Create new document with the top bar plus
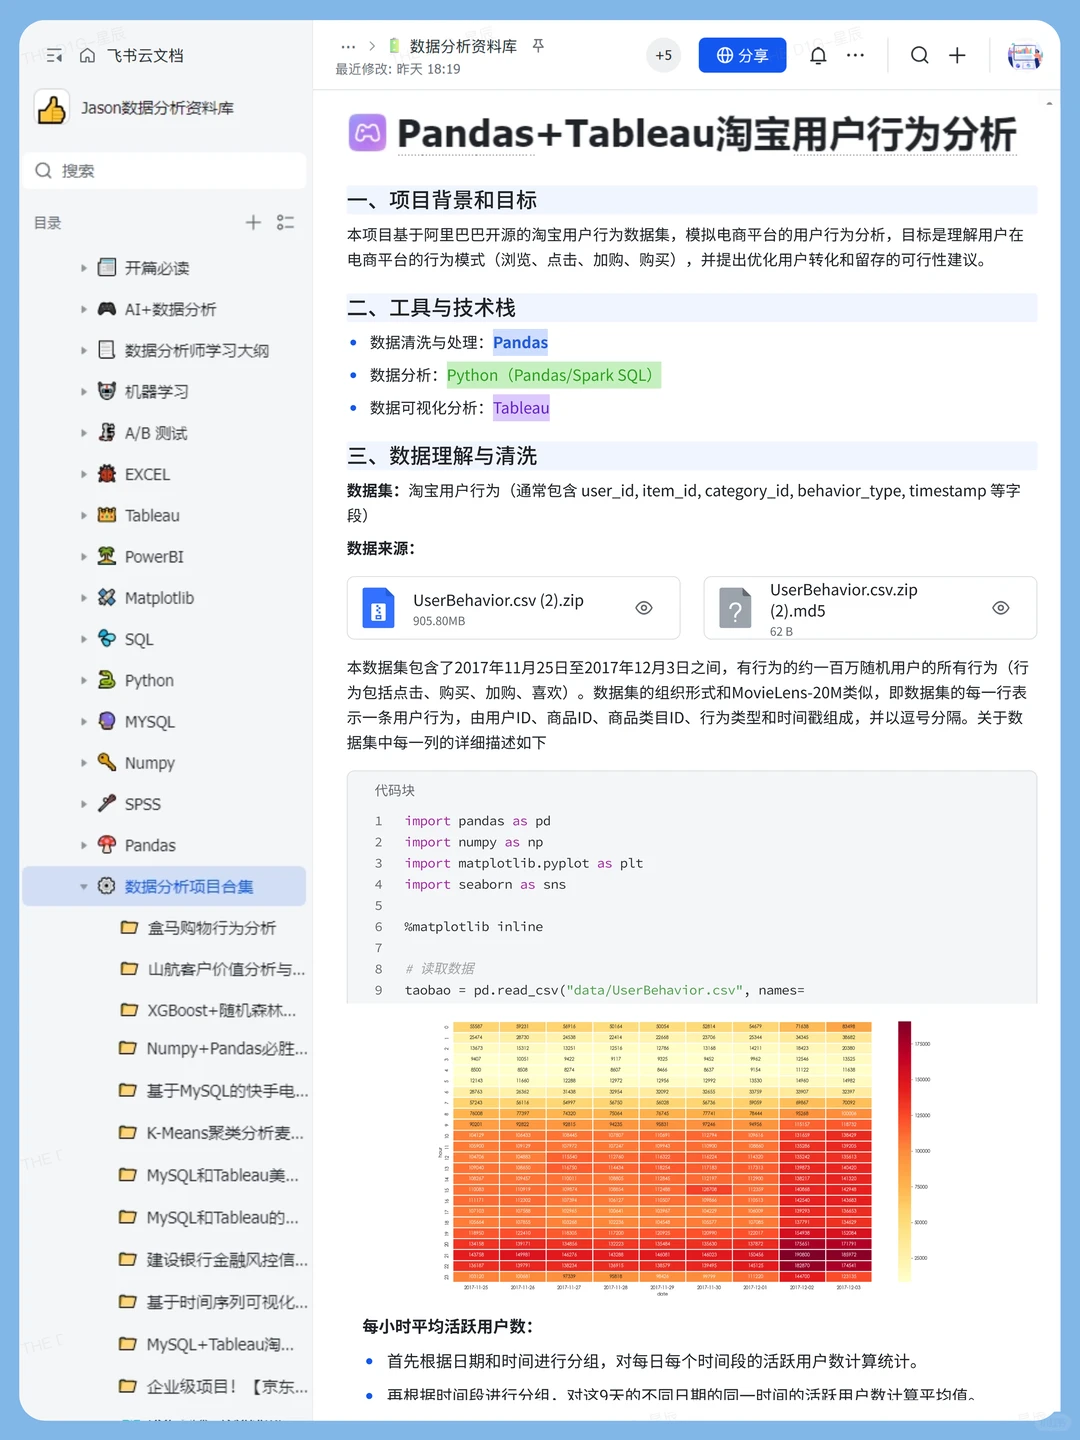Viewport: 1080px width, 1440px height. 957,55
